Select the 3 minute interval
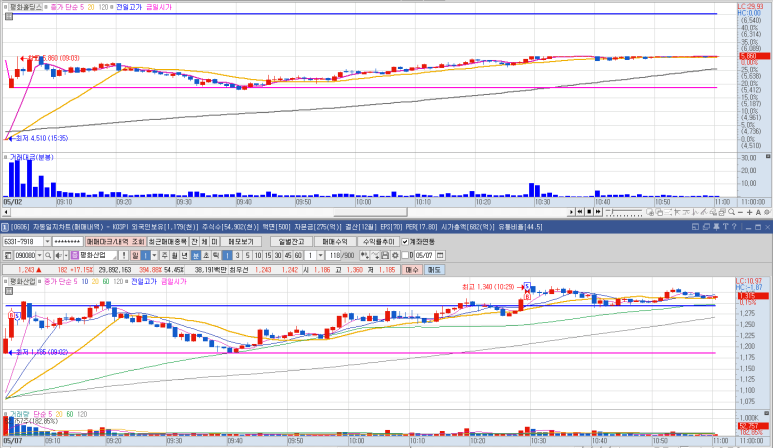 click(238, 255)
